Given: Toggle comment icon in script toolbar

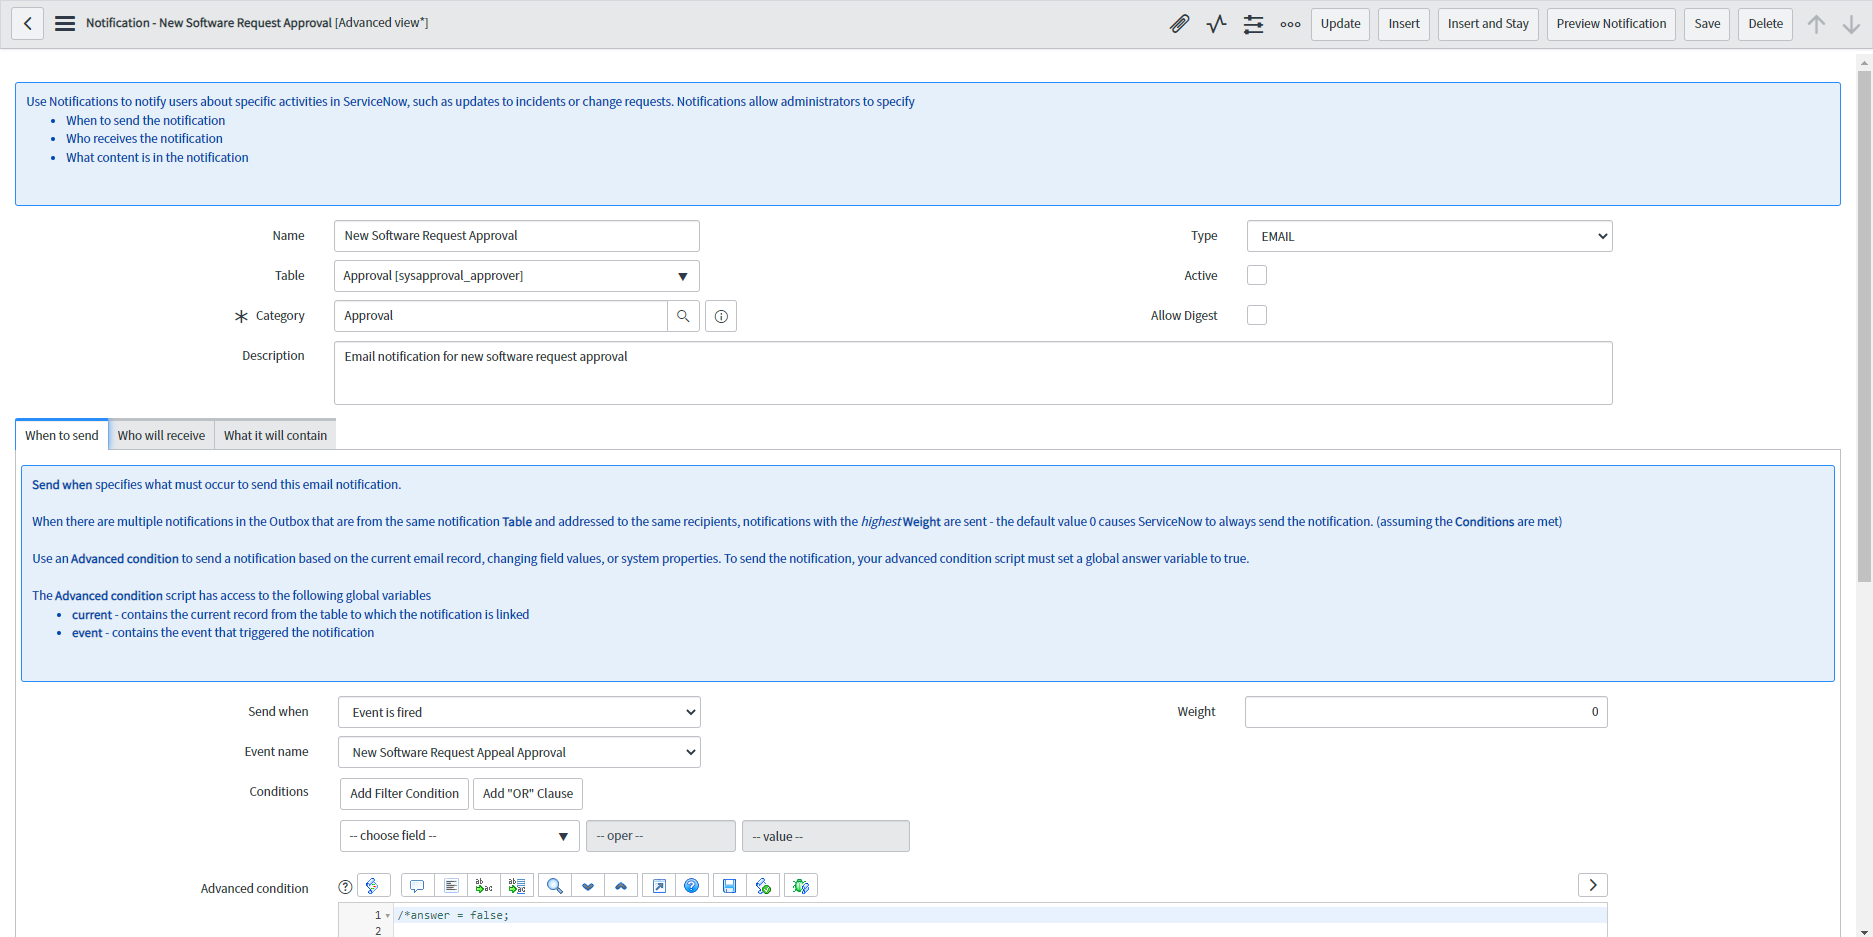Looking at the screenshot, I should [x=417, y=886].
